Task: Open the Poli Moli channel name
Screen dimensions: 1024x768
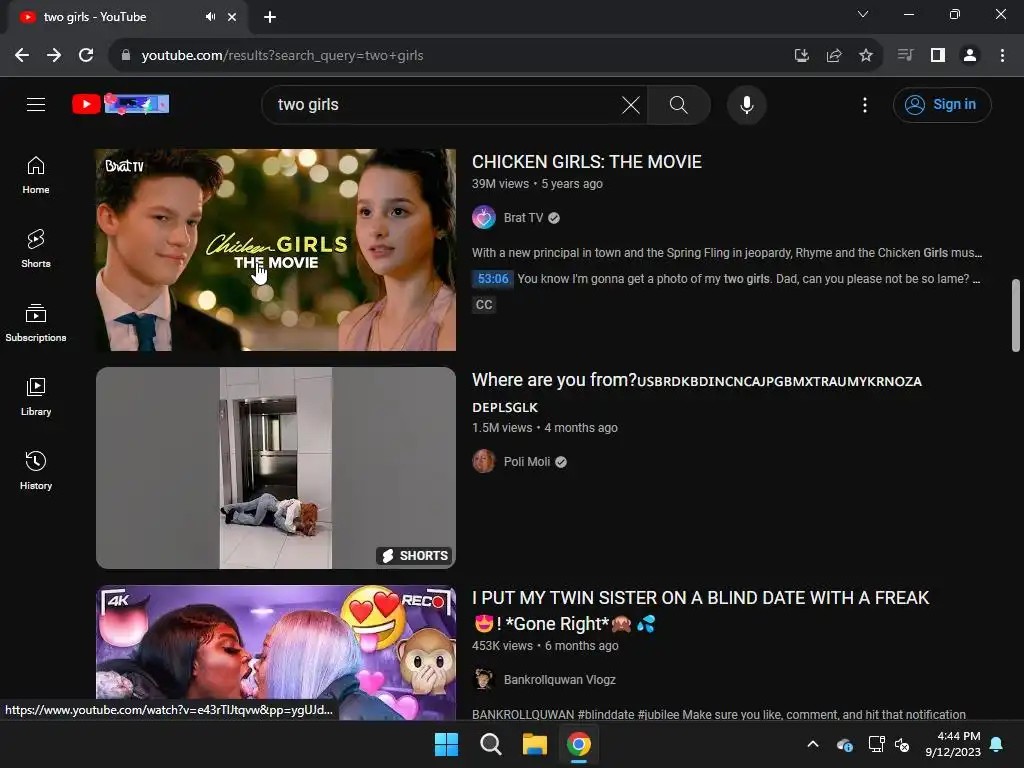Action: pyautogui.click(x=526, y=462)
